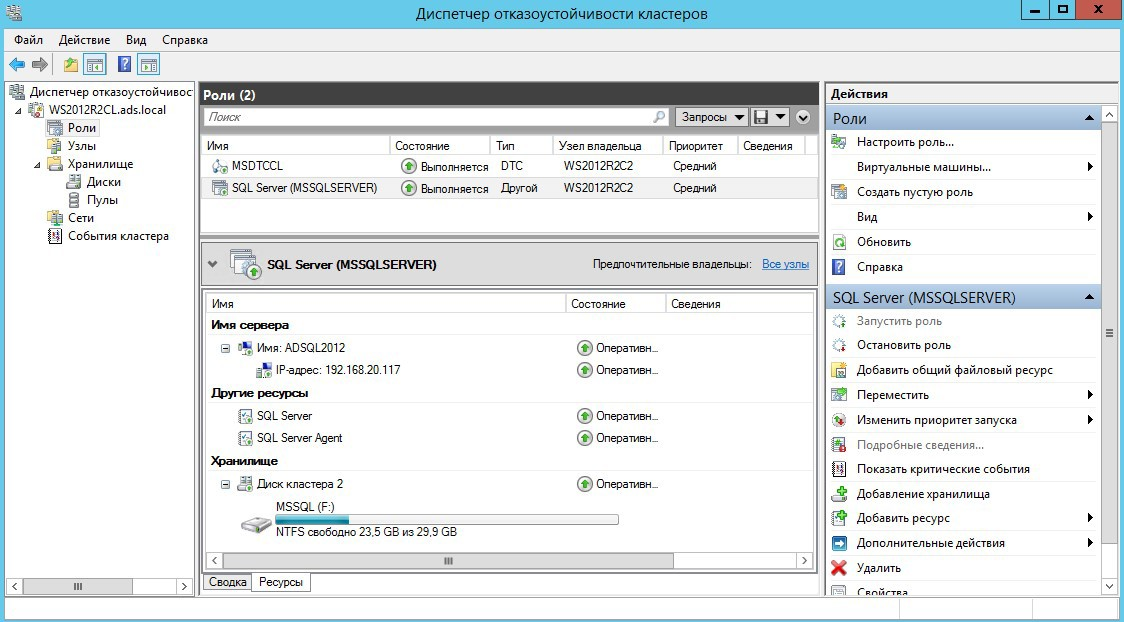Collapse the Хранилище tree node in left pane
This screenshot has width=1124, height=622.
pyautogui.click(x=38, y=164)
